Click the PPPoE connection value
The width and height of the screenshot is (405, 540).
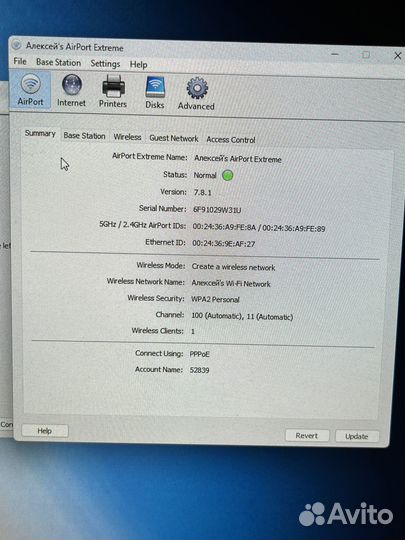click(199, 354)
